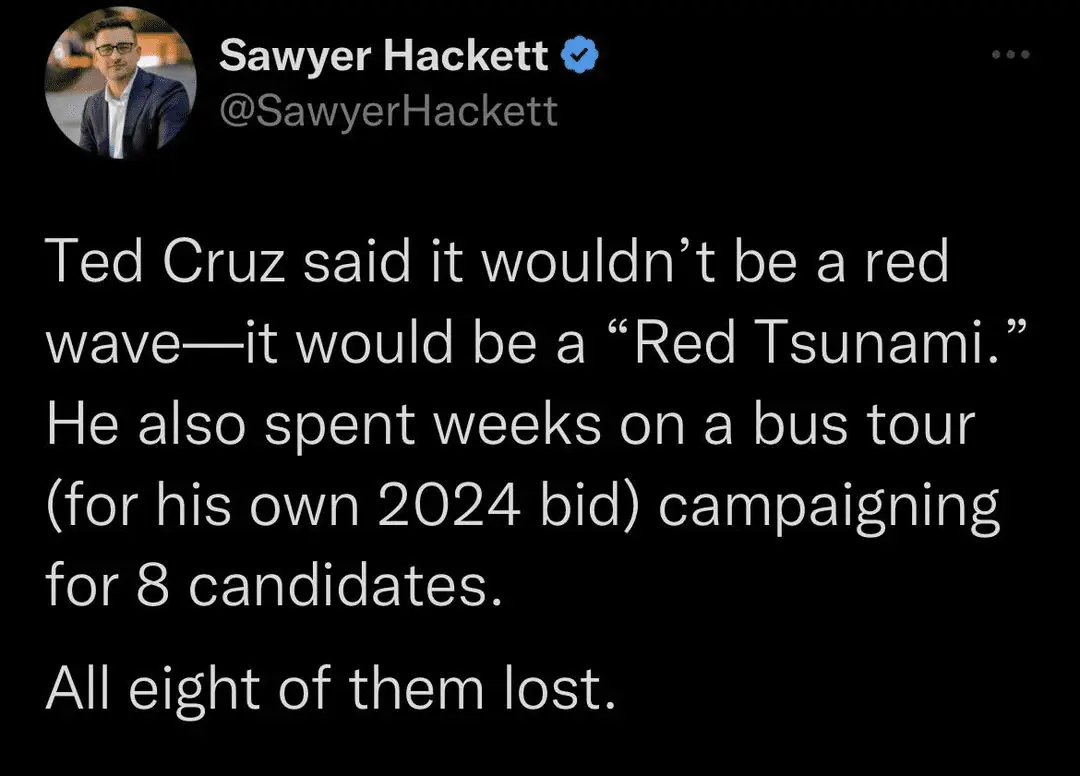Open the three-dot more options menu
This screenshot has width=1080, height=776.
point(1011,57)
